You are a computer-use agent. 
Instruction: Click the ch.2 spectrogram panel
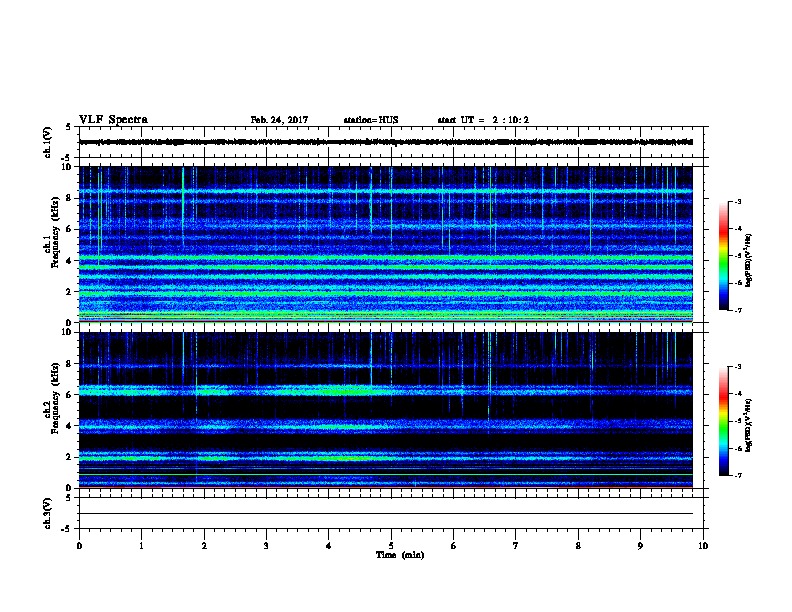pyautogui.click(x=386, y=410)
